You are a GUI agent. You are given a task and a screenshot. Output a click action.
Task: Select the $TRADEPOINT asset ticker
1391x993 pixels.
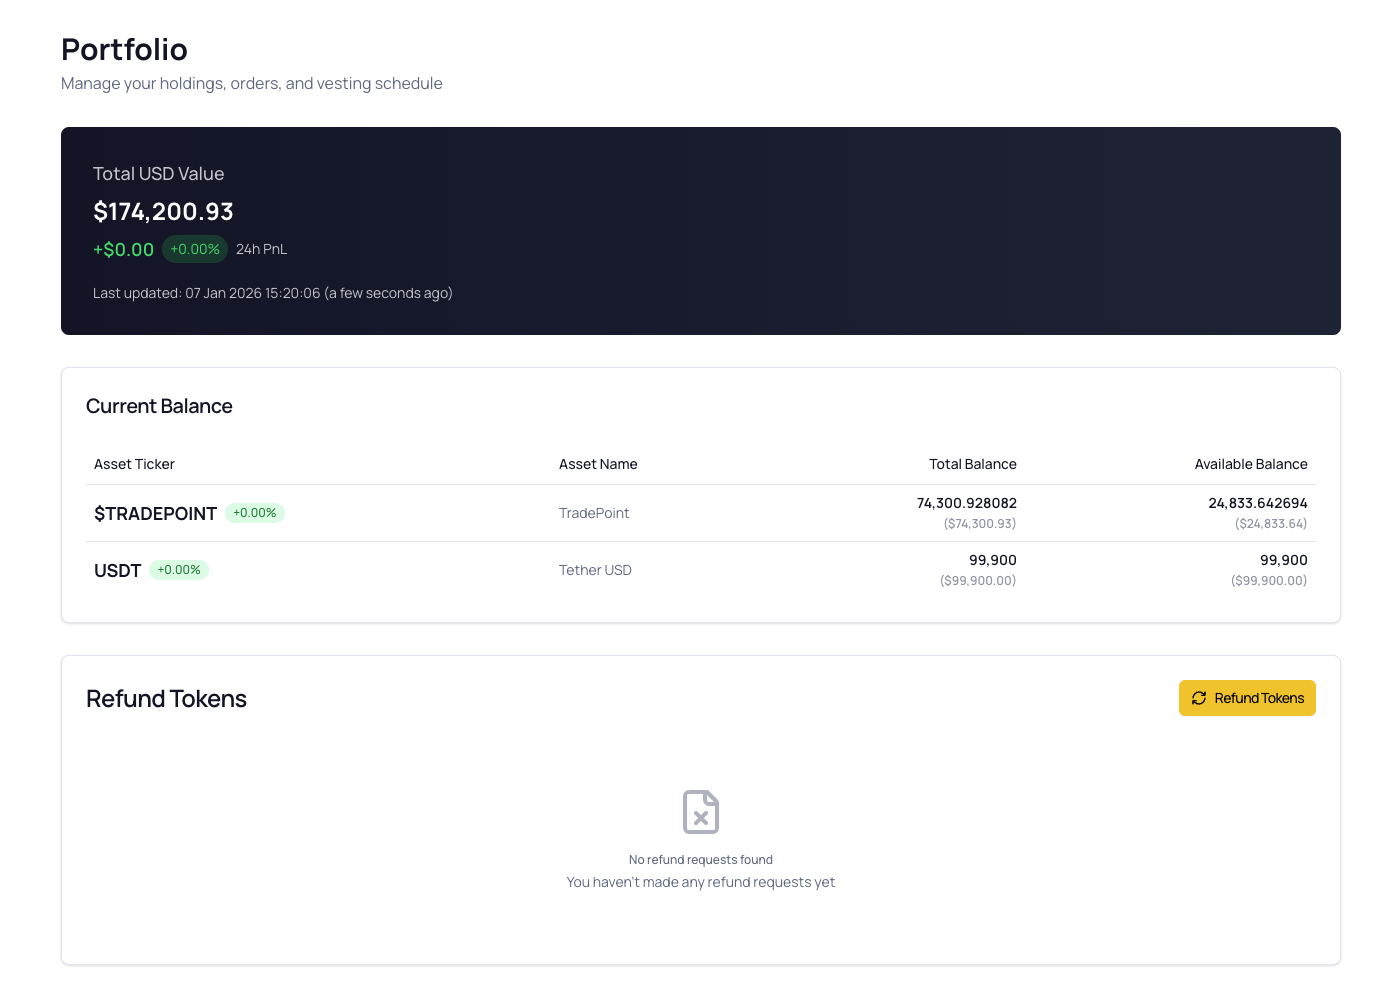(155, 513)
